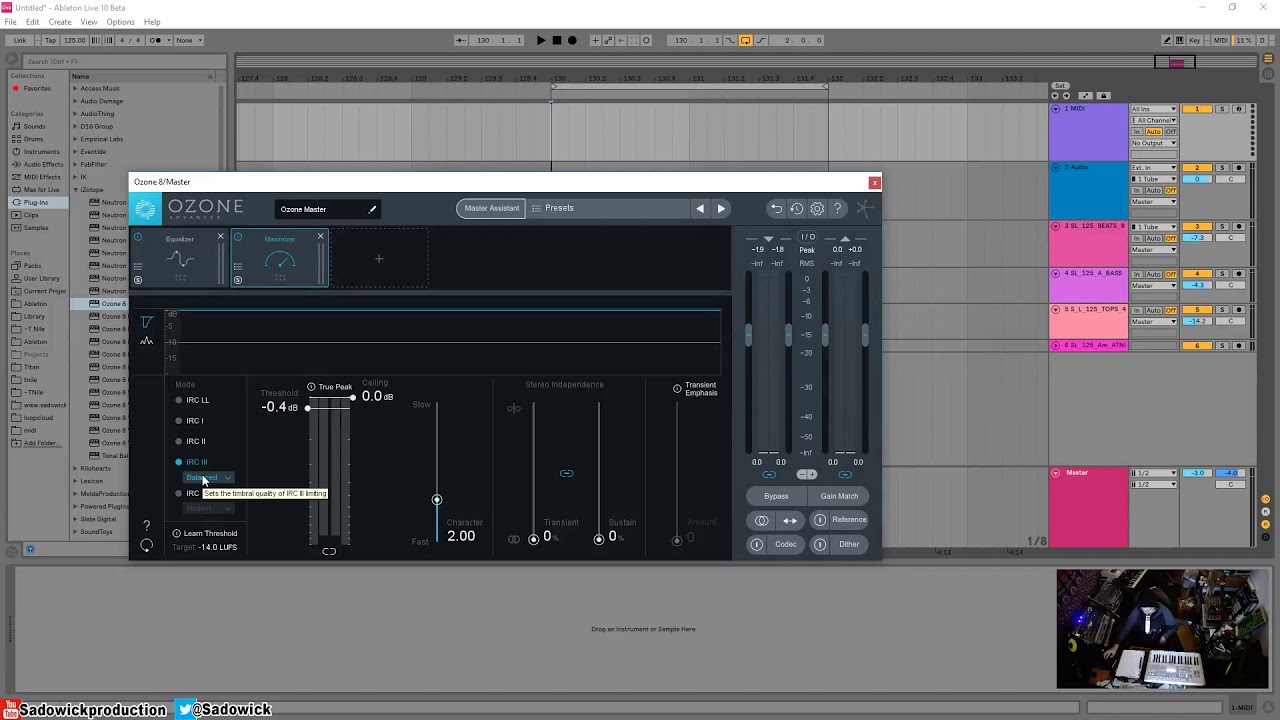The image size is (1280, 720).
Task: Click the Tap tempo button
Action: [x=51, y=40]
